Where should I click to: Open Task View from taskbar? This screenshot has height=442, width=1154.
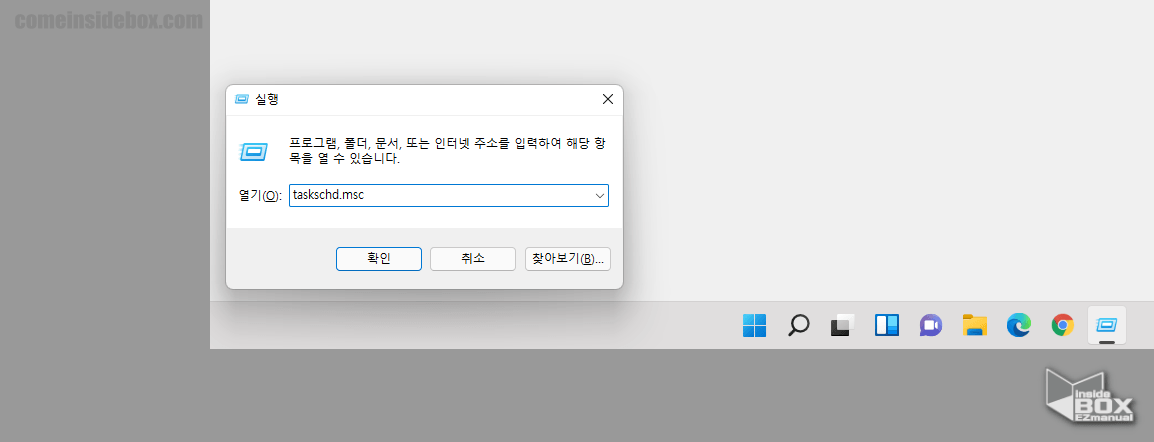[842, 325]
